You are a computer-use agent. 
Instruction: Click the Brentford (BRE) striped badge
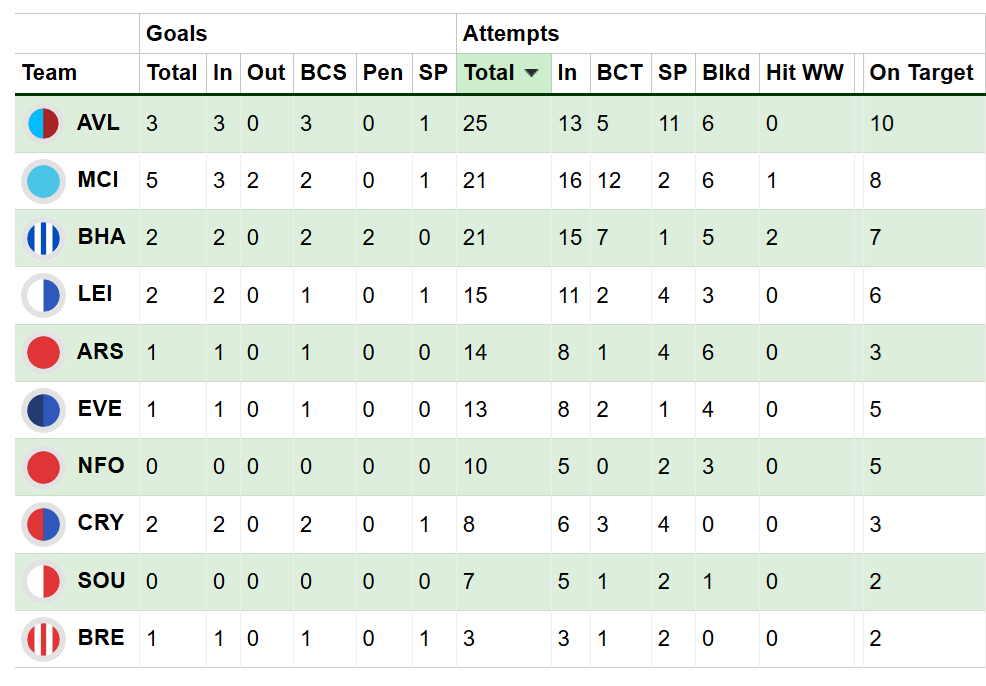(x=43, y=637)
